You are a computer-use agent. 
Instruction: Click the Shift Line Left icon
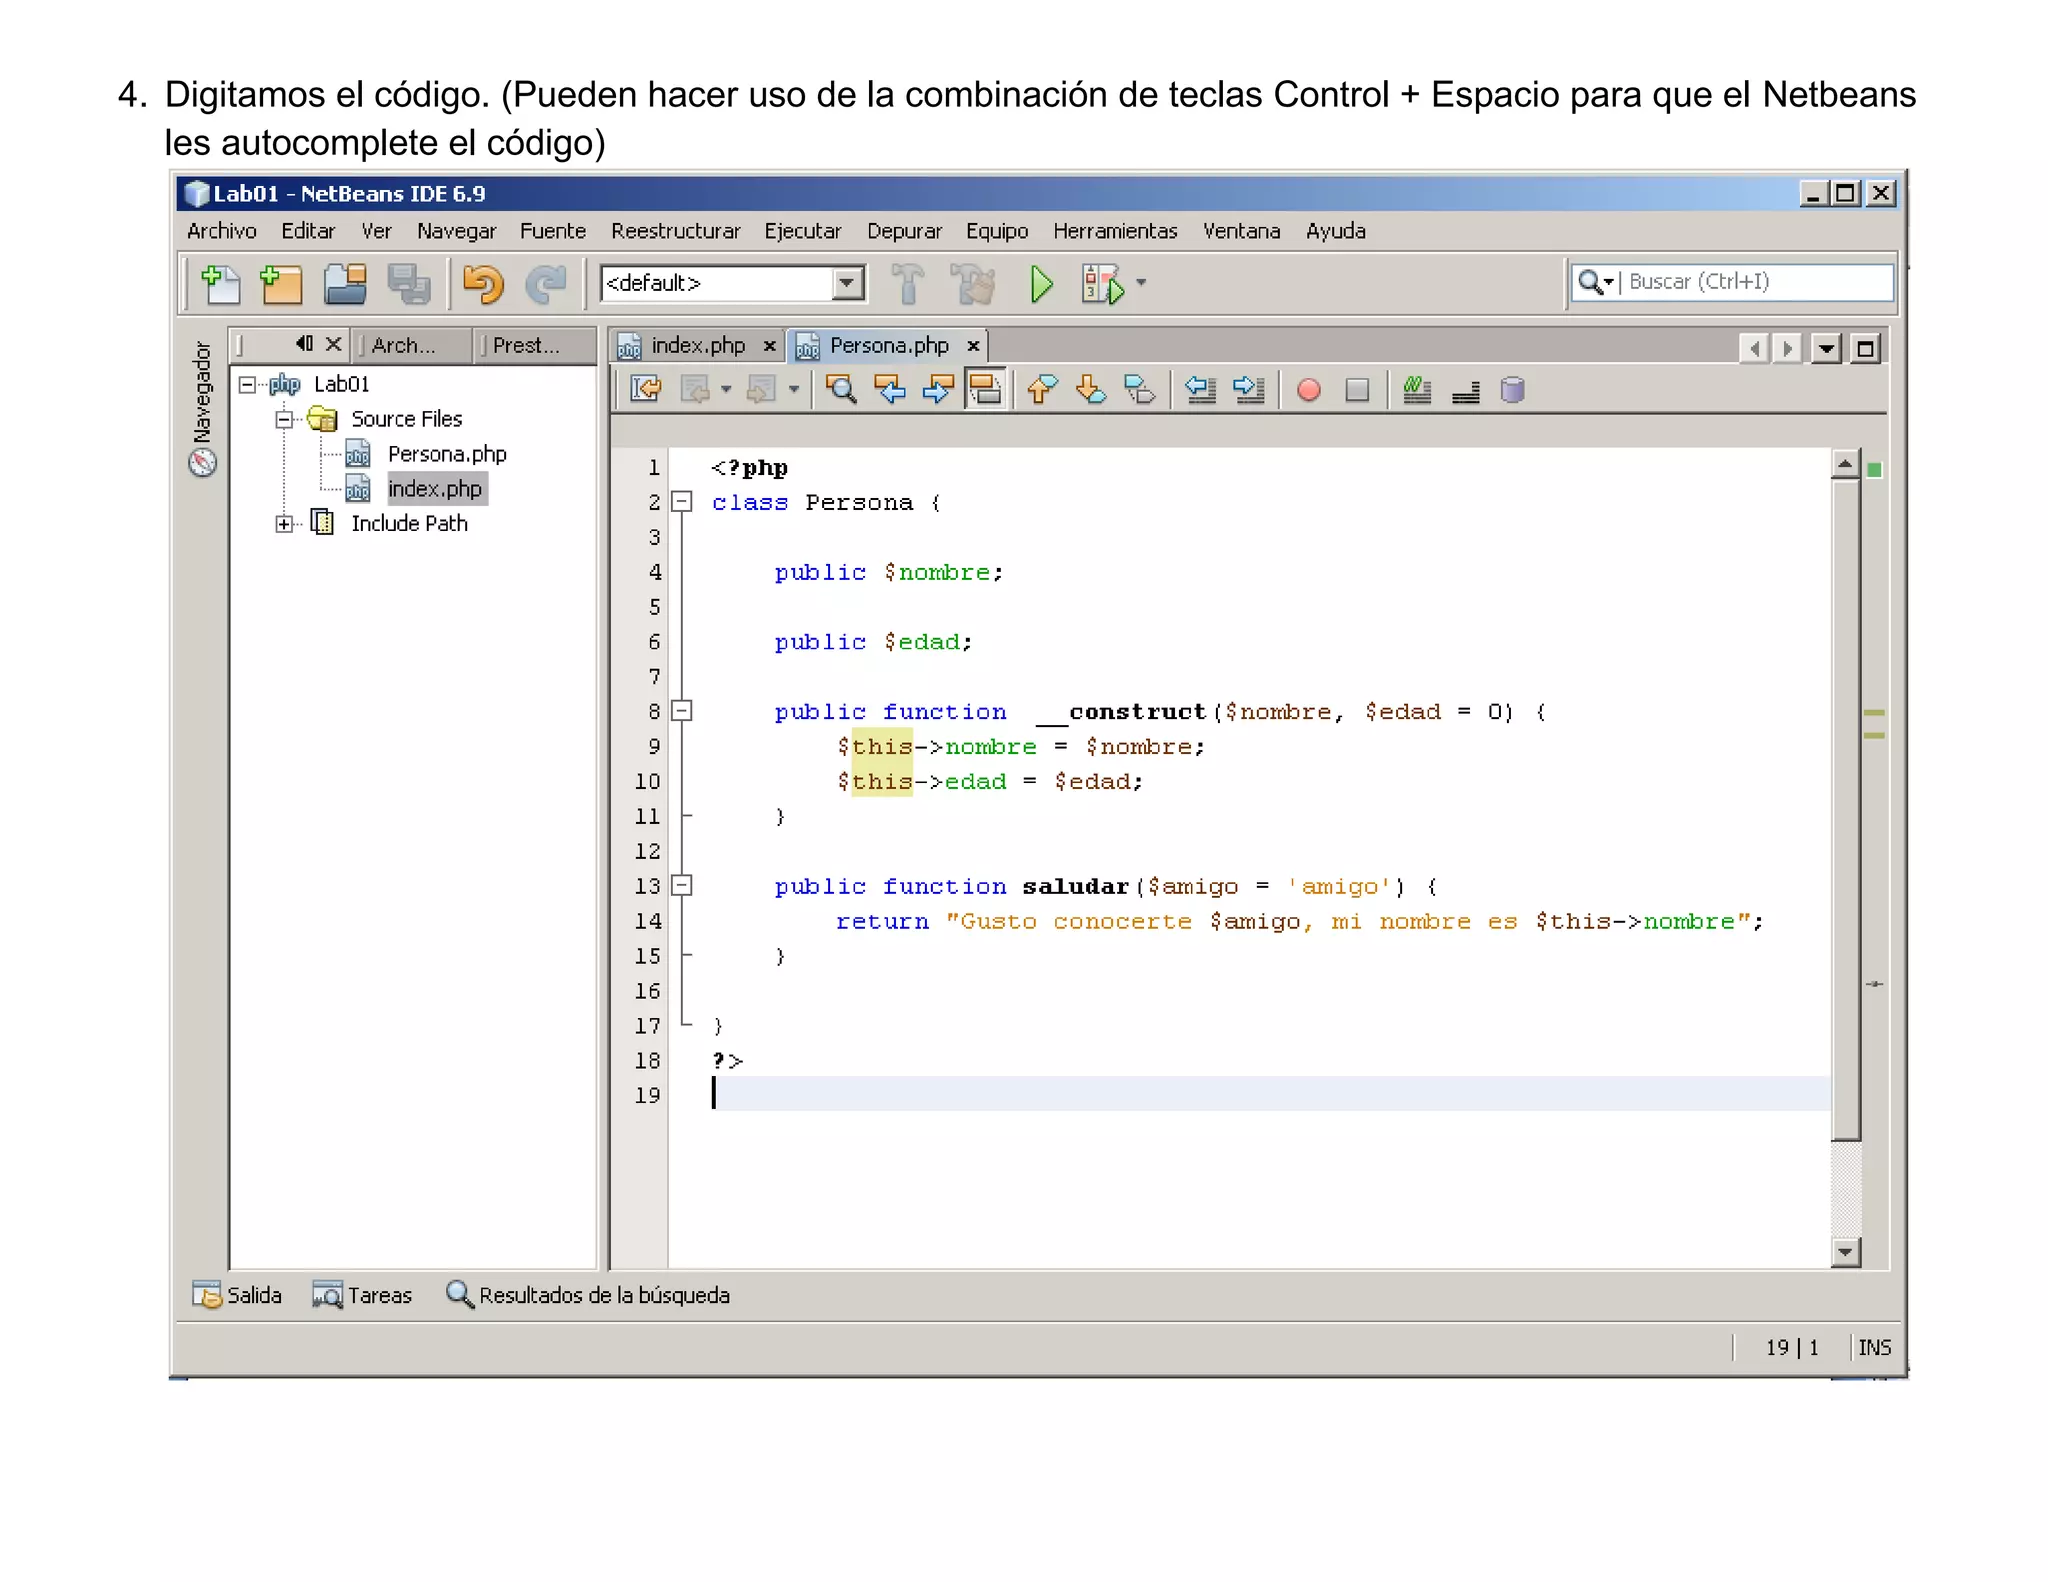[x=1200, y=390]
